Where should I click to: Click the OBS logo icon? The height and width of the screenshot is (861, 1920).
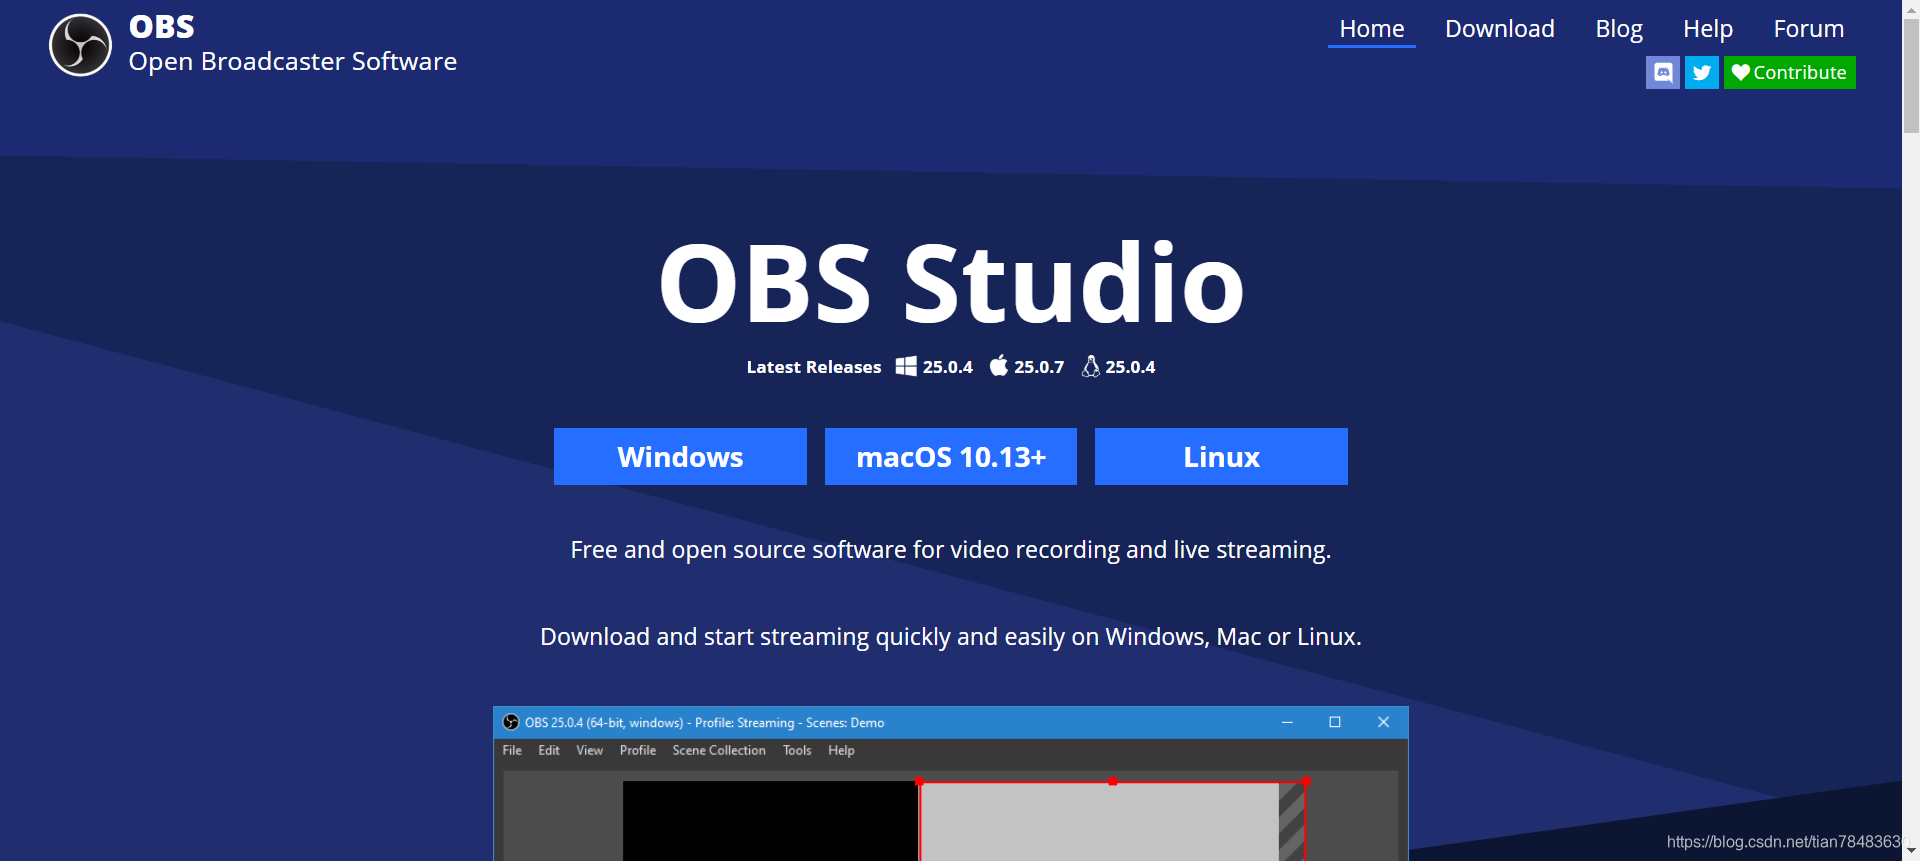pos(80,45)
